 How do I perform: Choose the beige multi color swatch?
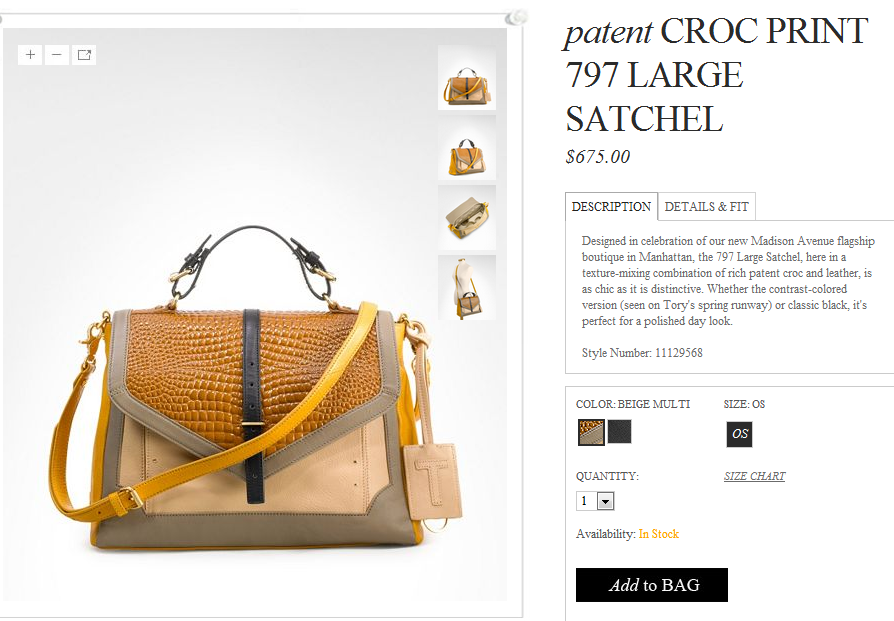[591, 432]
